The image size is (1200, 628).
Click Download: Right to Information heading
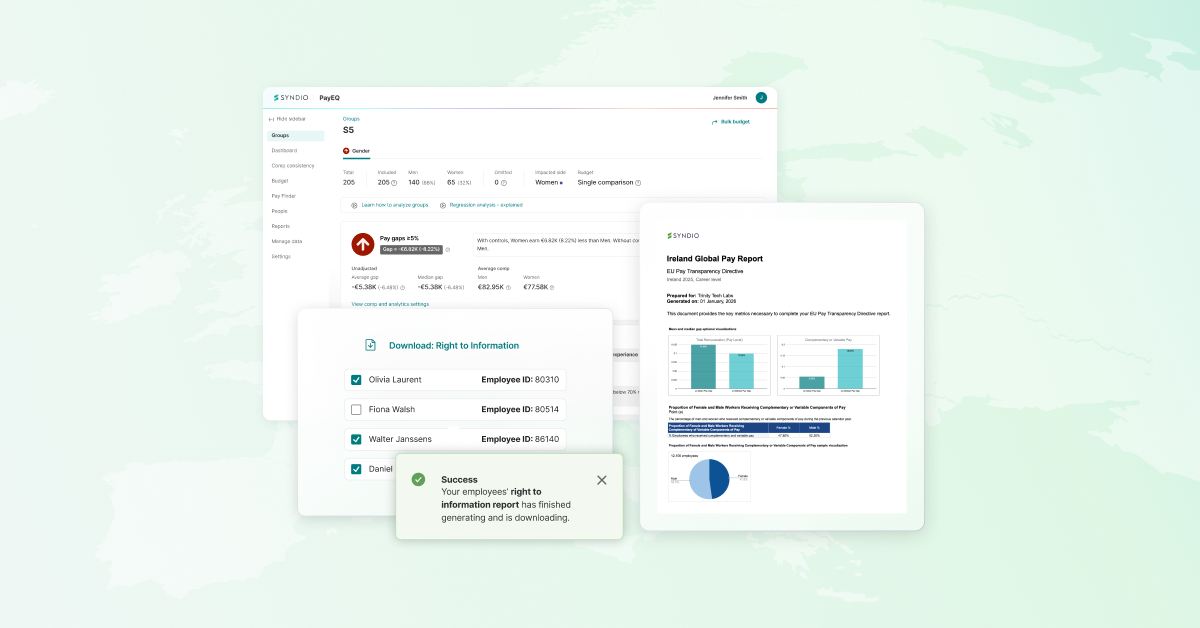click(454, 345)
